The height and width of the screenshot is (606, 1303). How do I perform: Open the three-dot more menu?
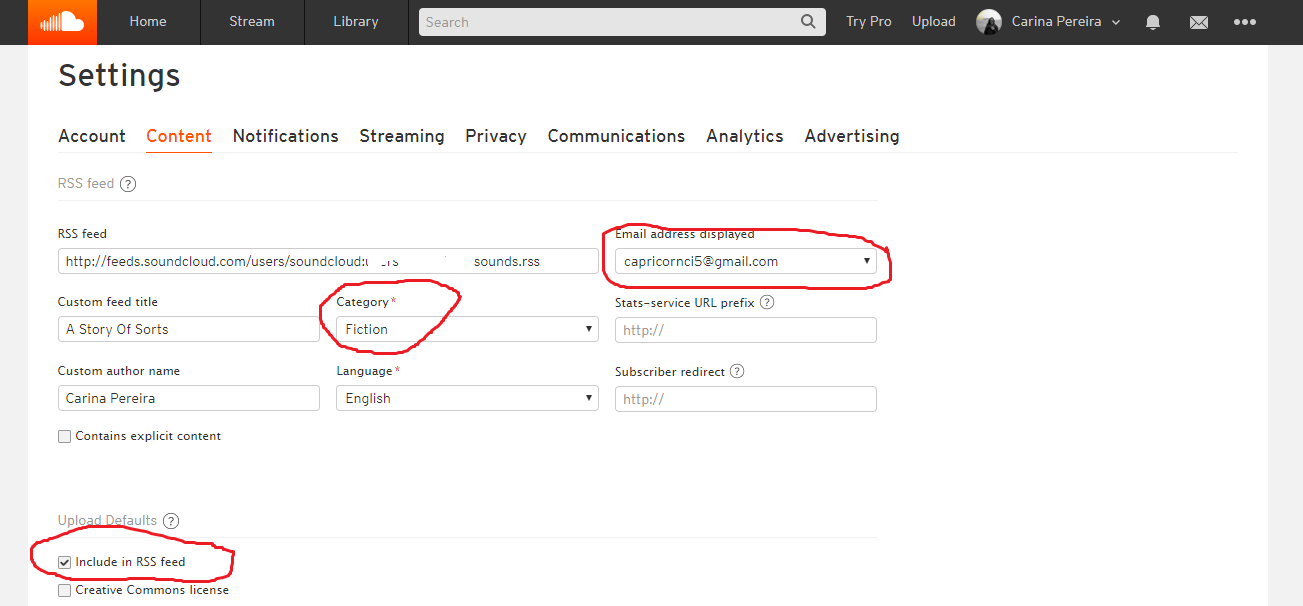(1244, 22)
